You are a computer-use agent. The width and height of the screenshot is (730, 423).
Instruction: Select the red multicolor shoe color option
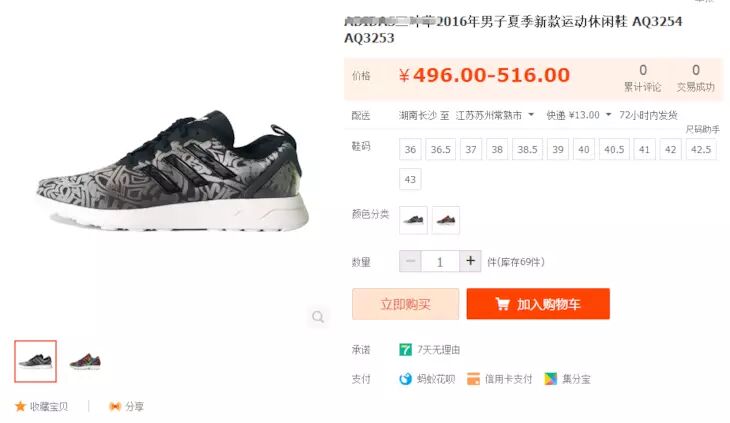(446, 220)
